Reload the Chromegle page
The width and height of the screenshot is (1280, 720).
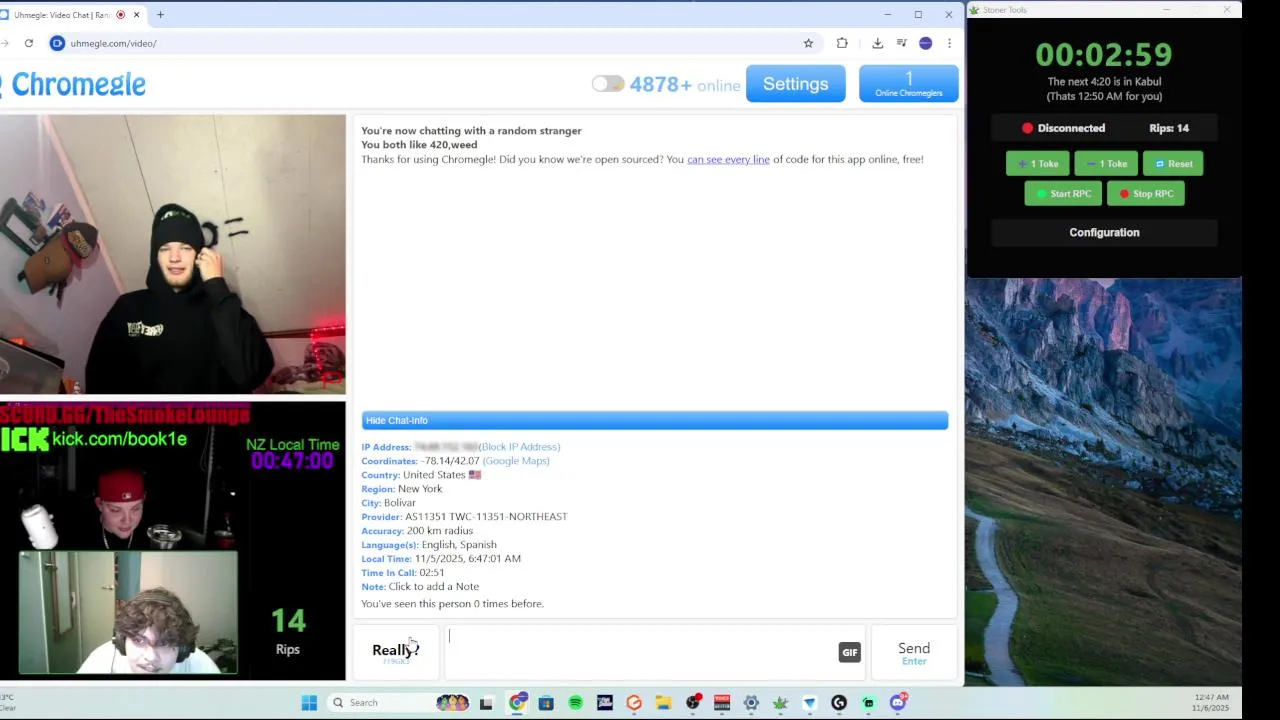pyautogui.click(x=28, y=43)
